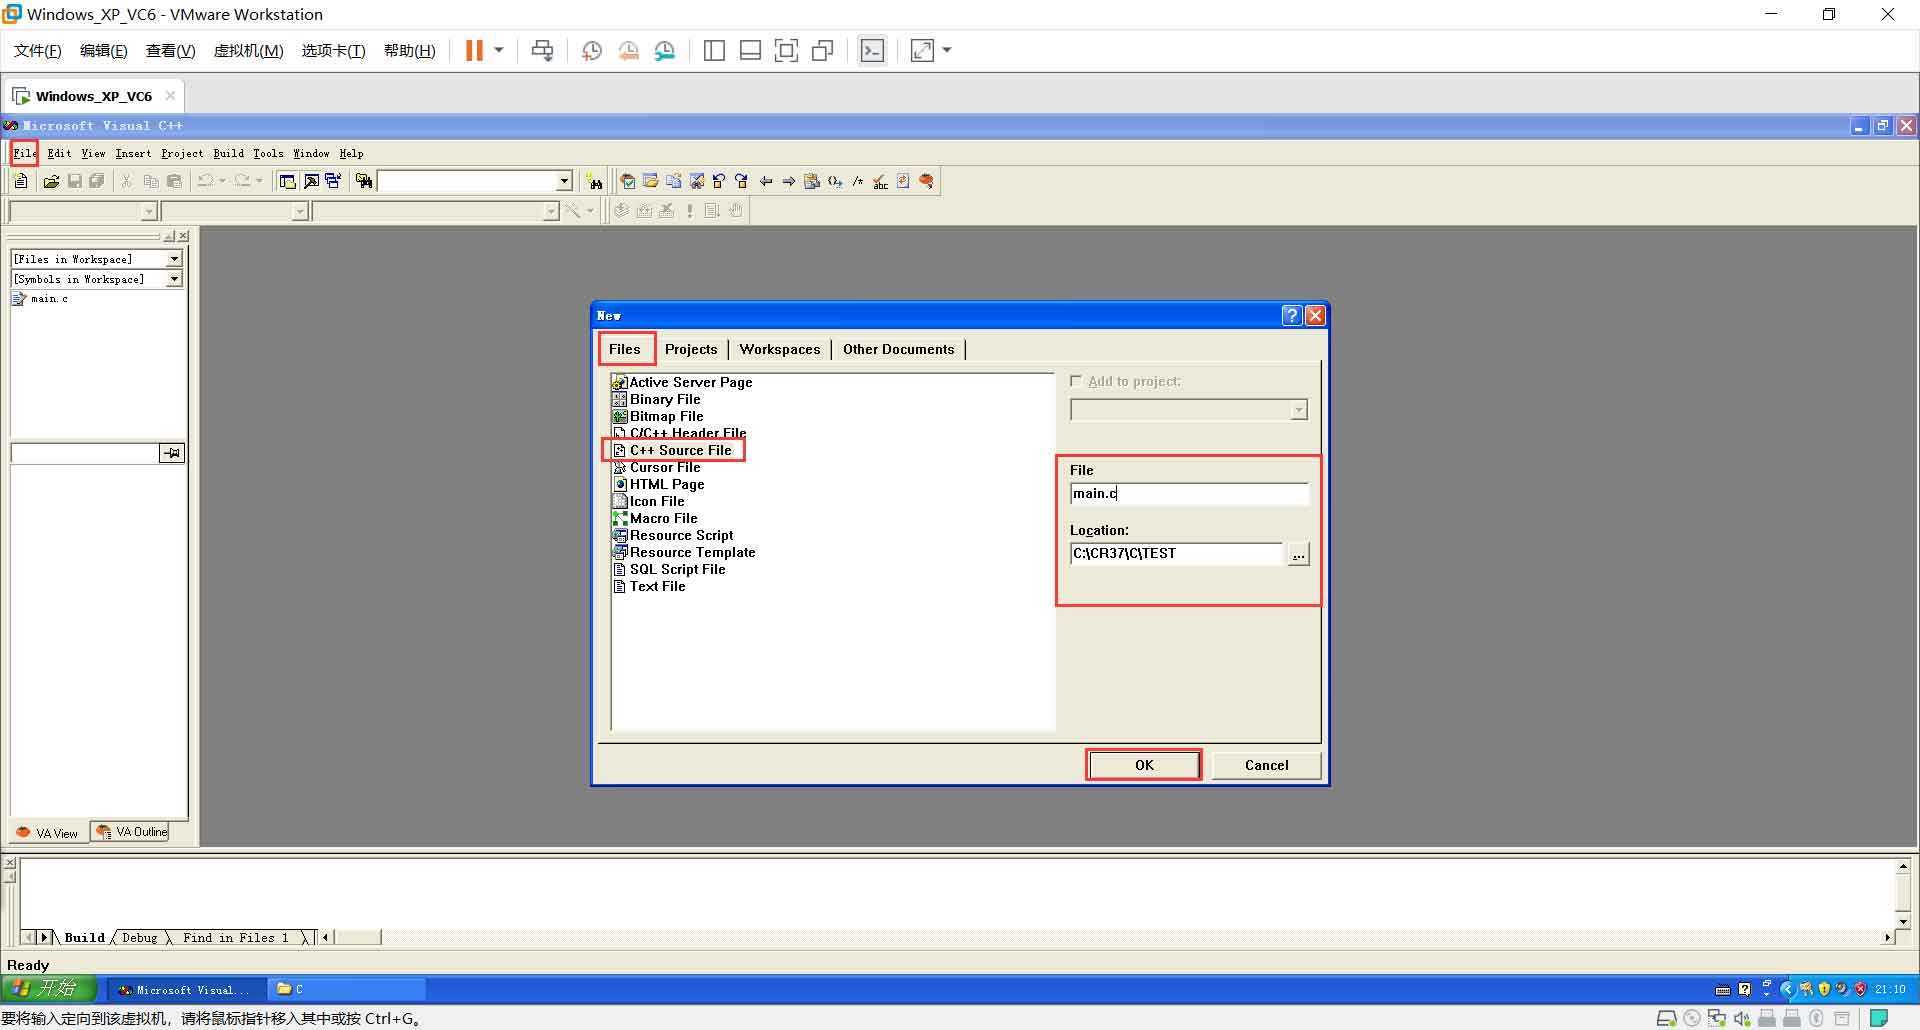Image resolution: width=1920 pixels, height=1030 pixels.
Task: Switch to the VA Outline tab
Action: (x=132, y=832)
